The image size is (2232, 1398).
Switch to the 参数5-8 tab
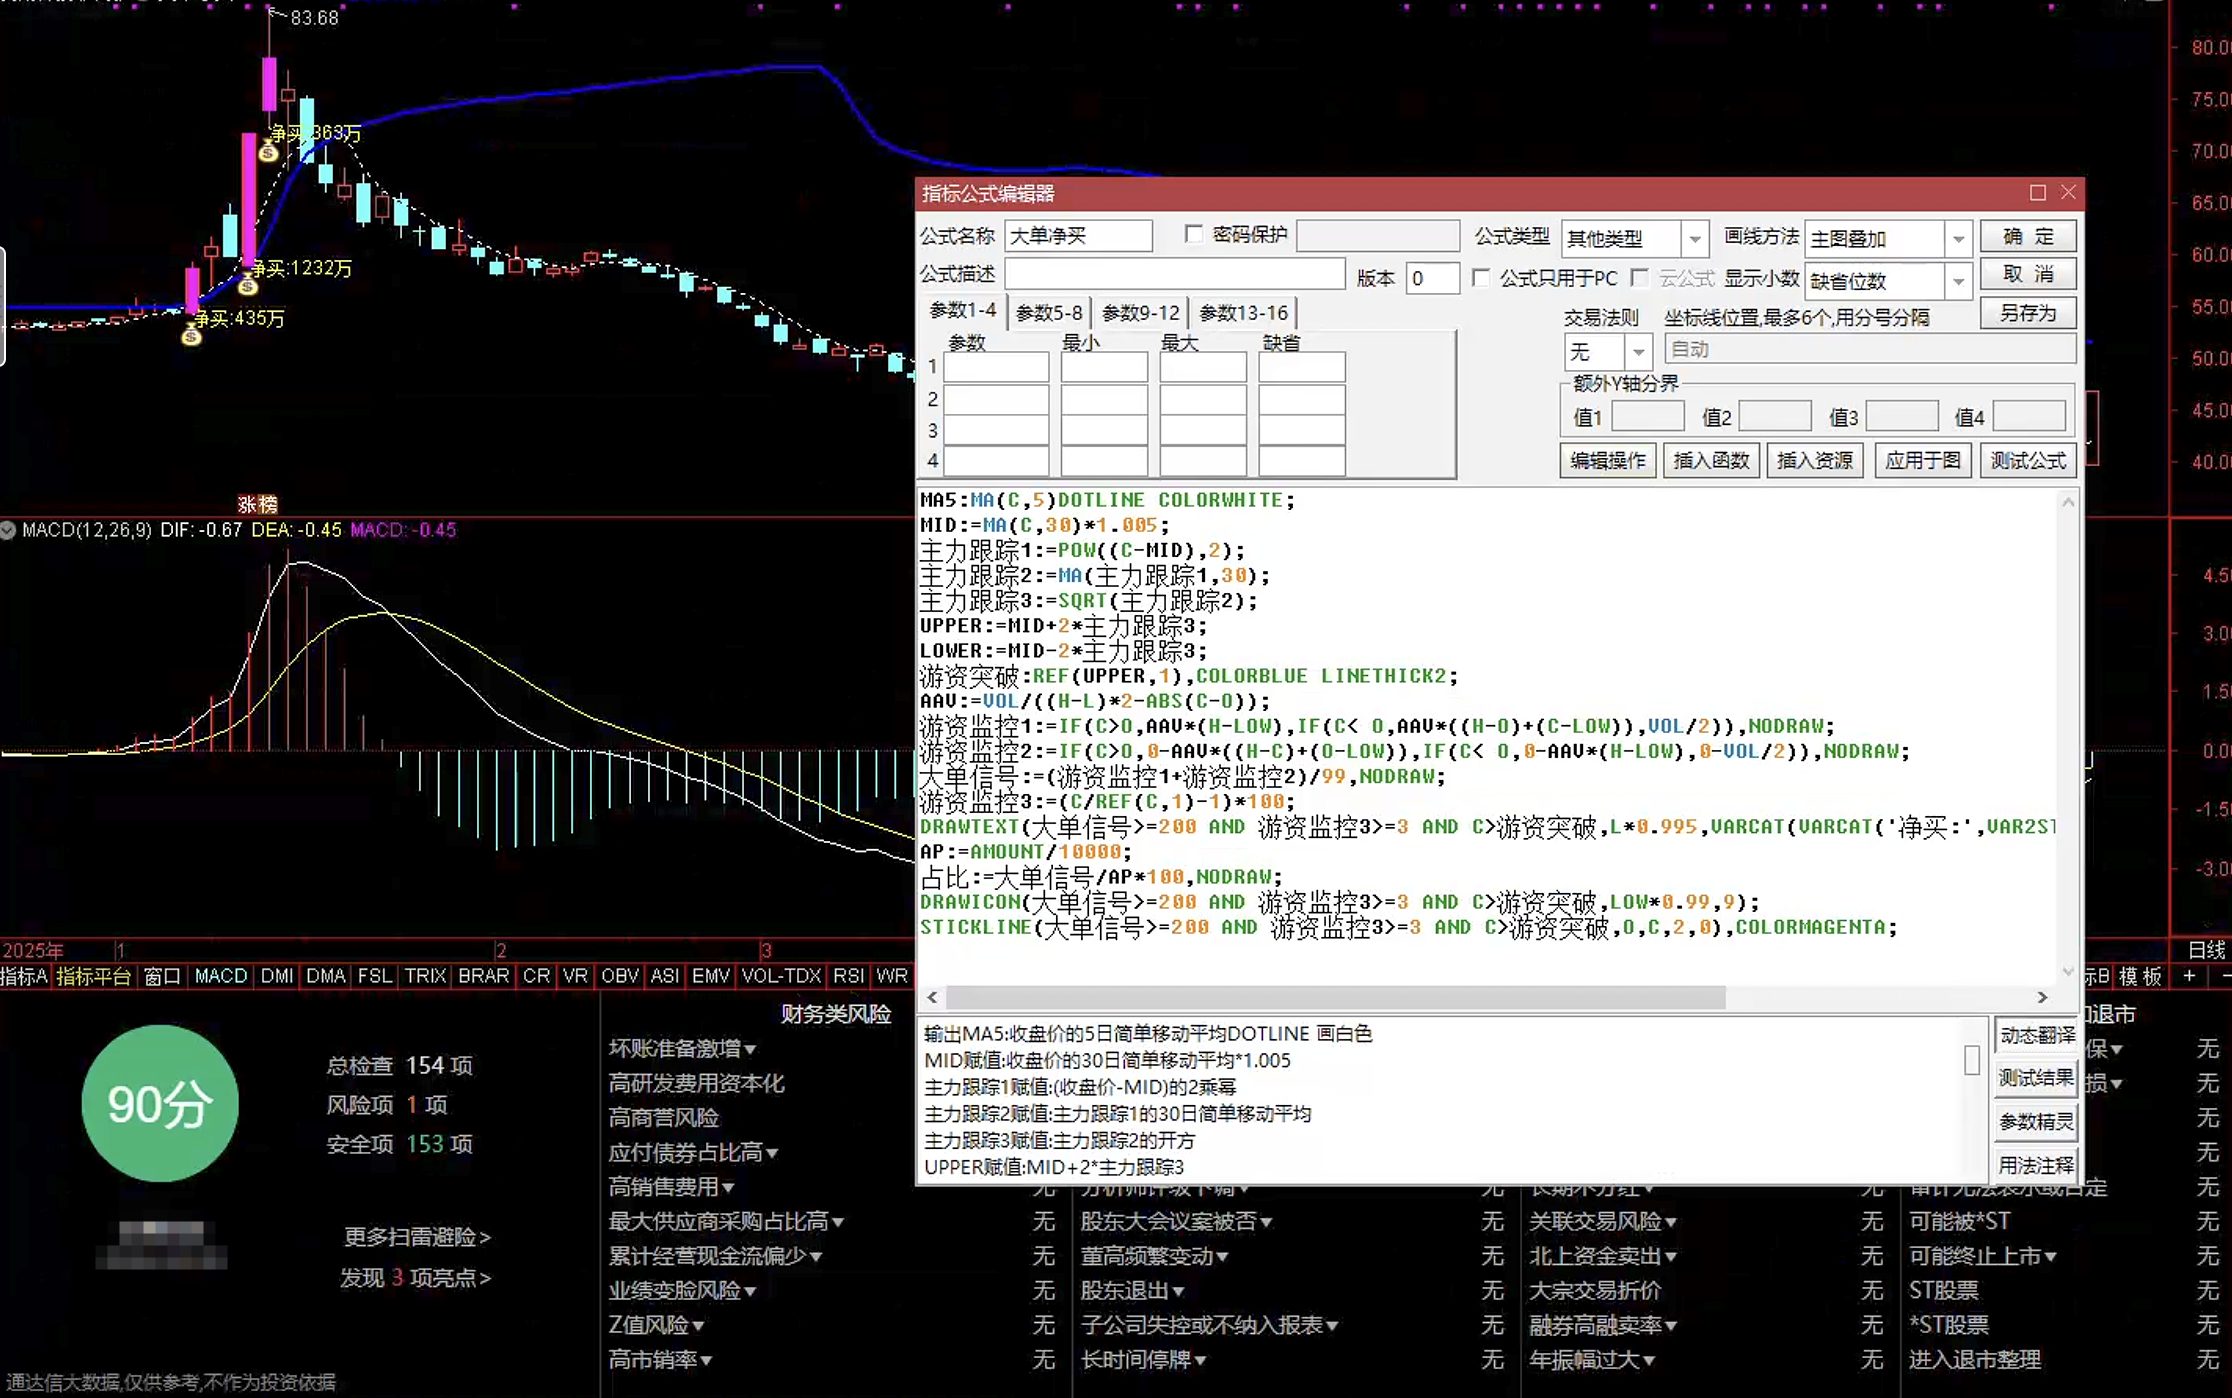[x=1049, y=313]
